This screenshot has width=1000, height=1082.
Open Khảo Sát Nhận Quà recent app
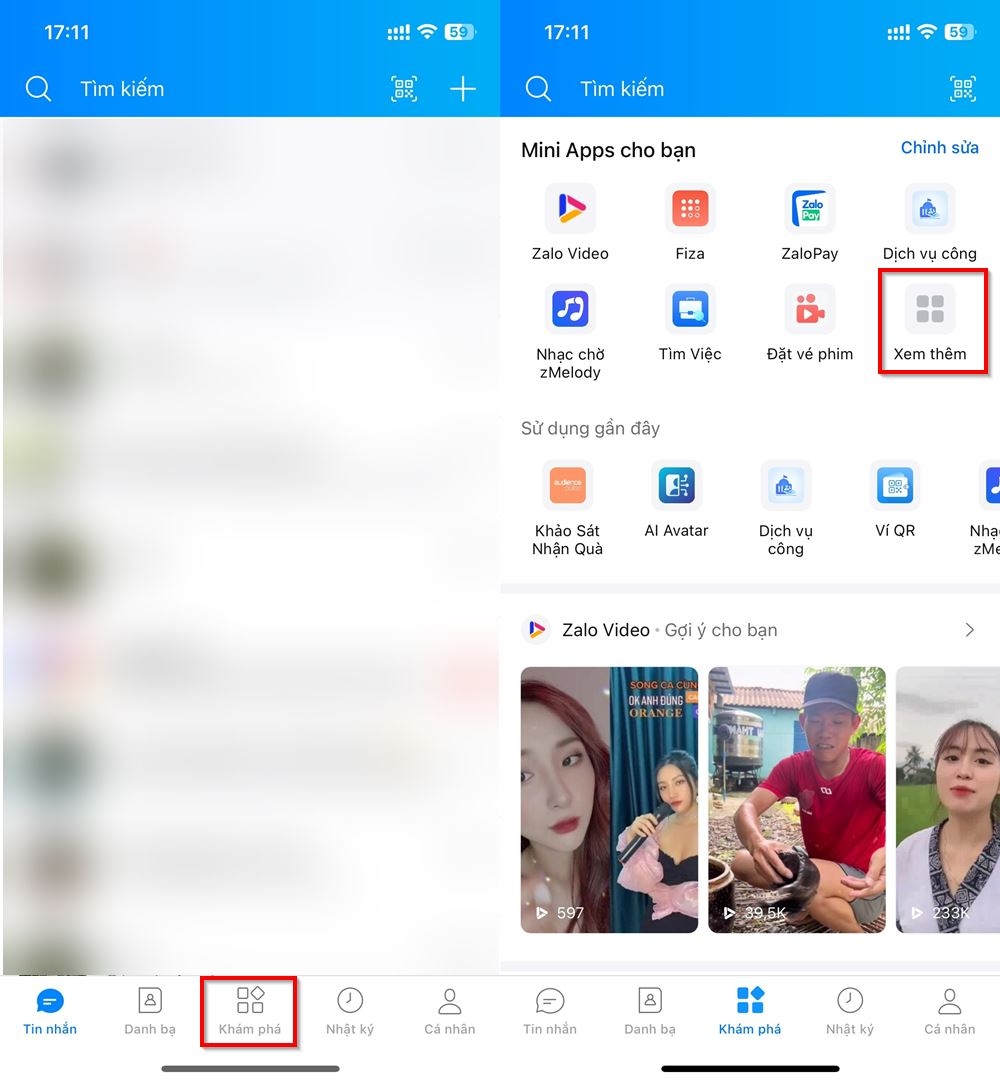click(567, 509)
